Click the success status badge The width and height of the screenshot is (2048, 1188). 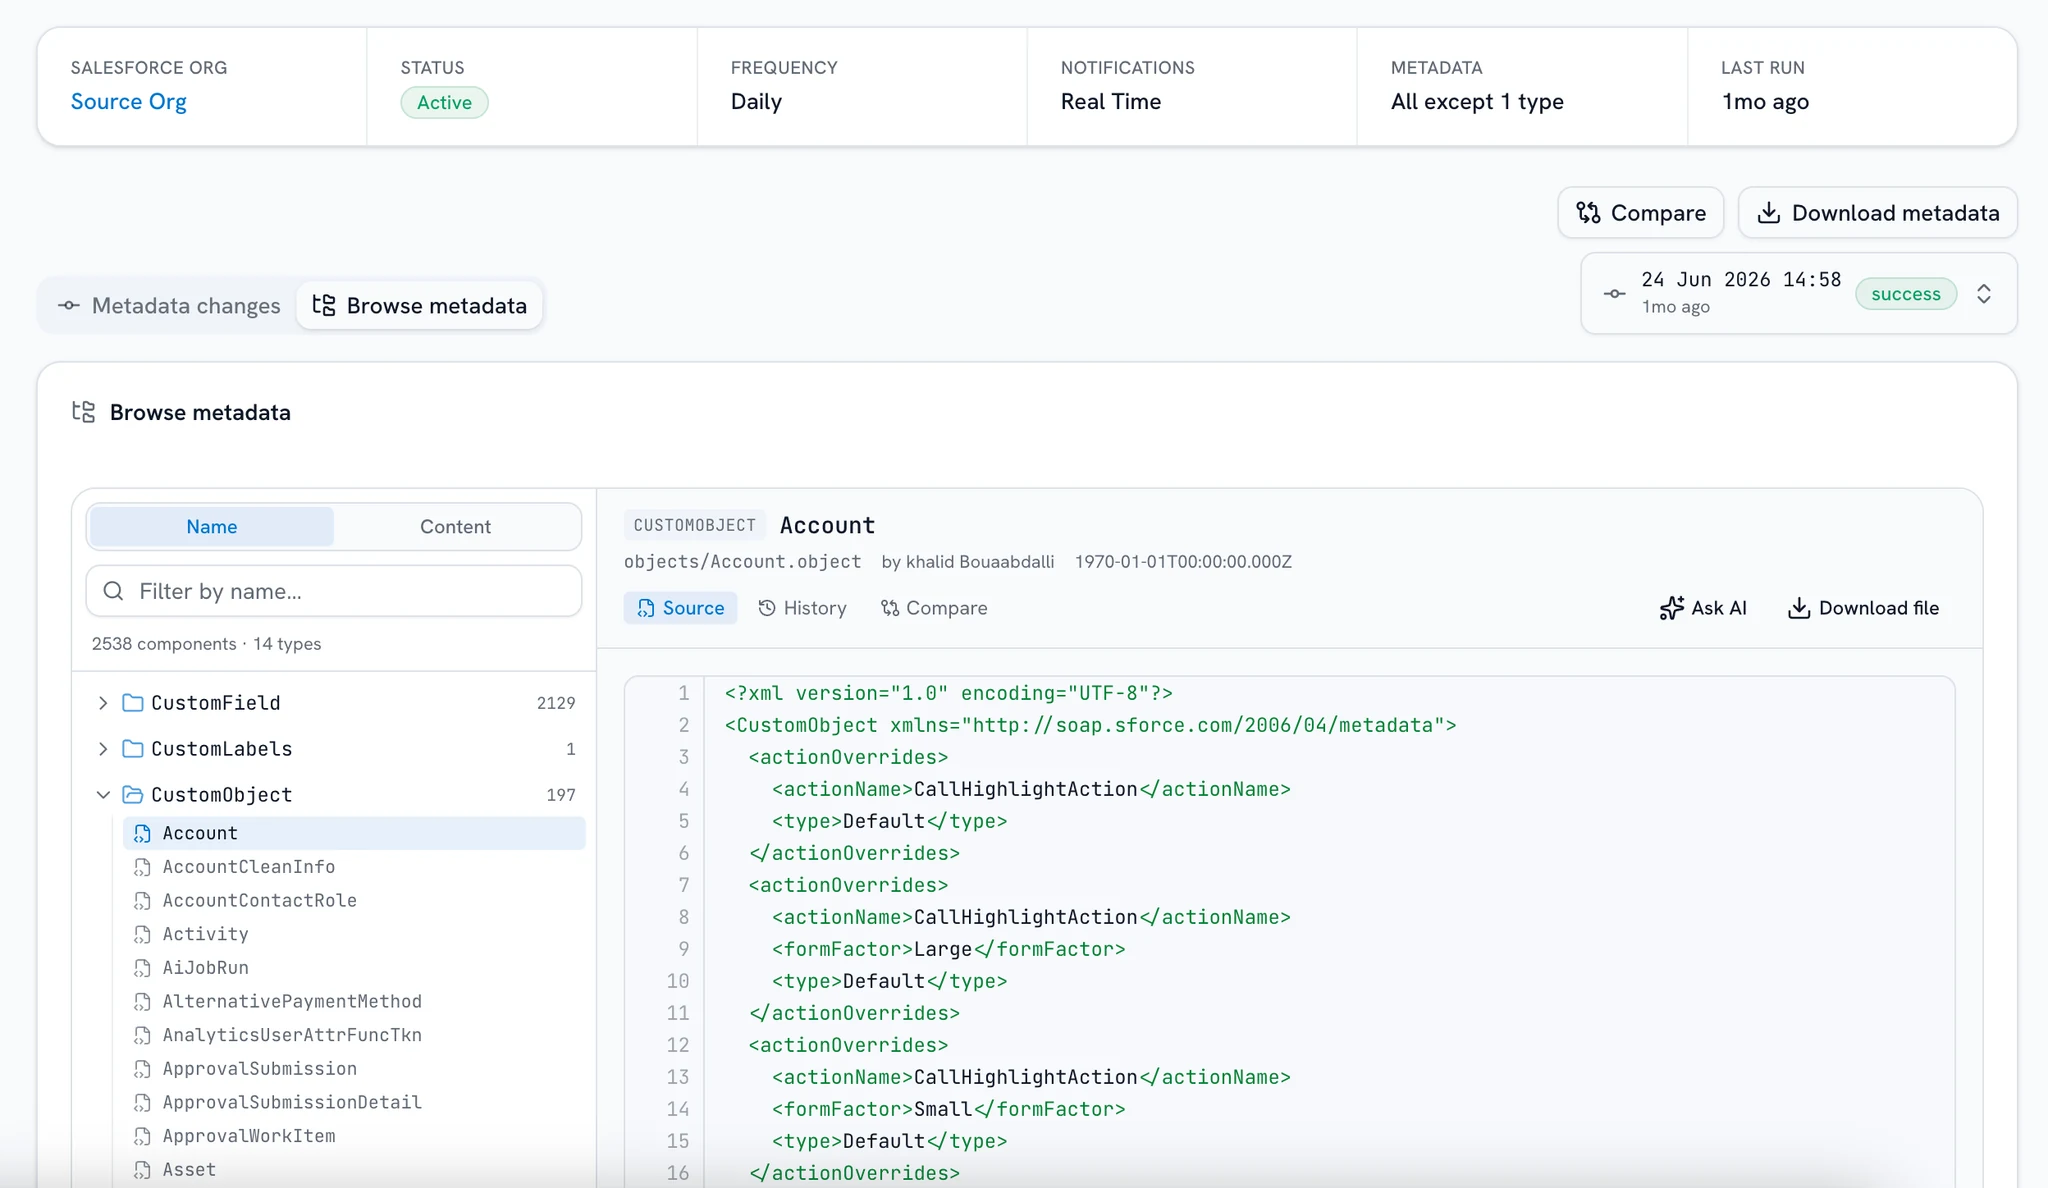[x=1905, y=294]
